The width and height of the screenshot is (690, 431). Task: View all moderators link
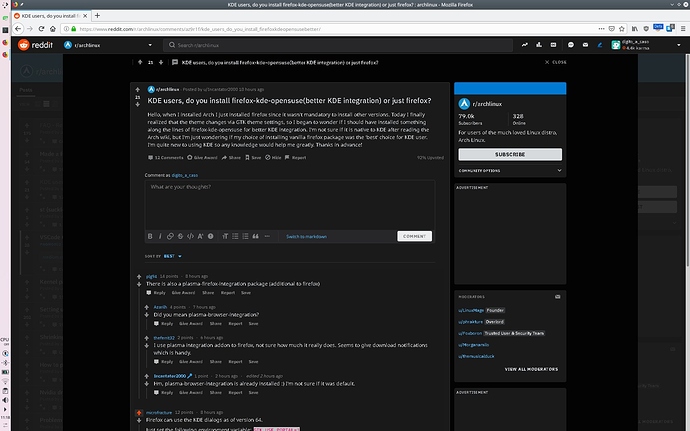coord(531,369)
